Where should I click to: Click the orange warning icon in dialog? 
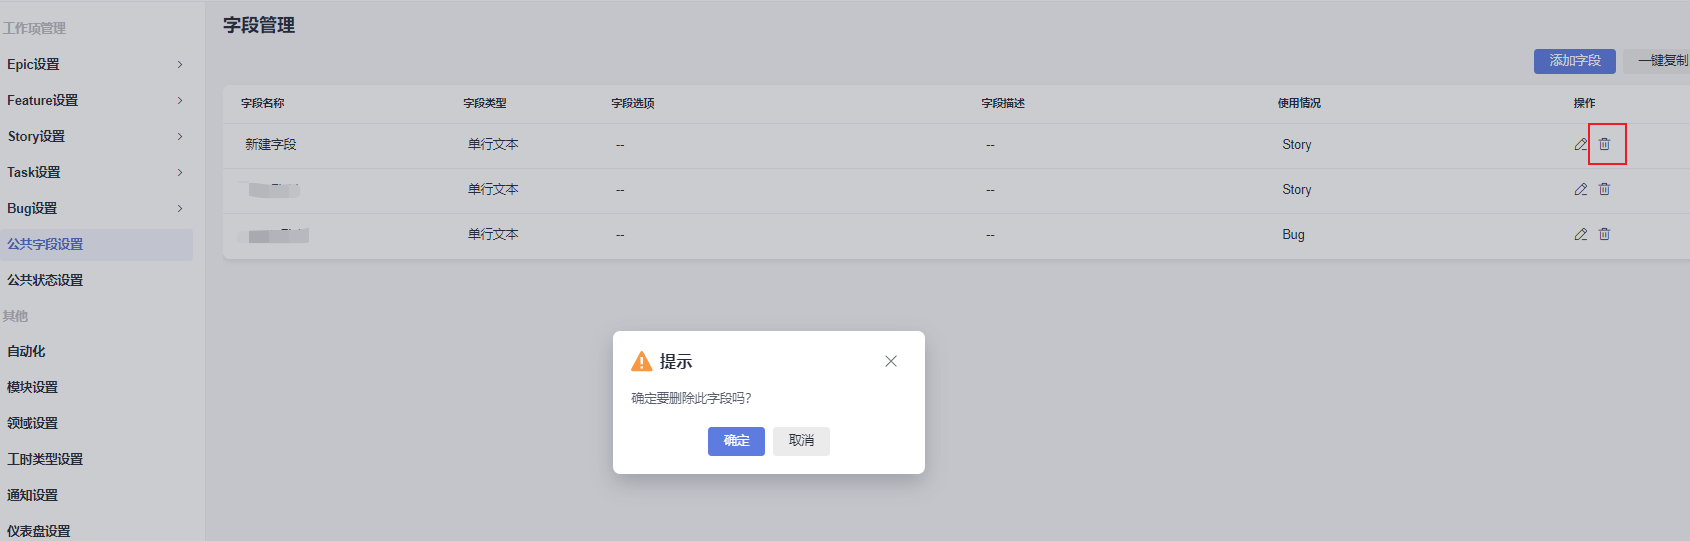pyautogui.click(x=642, y=361)
